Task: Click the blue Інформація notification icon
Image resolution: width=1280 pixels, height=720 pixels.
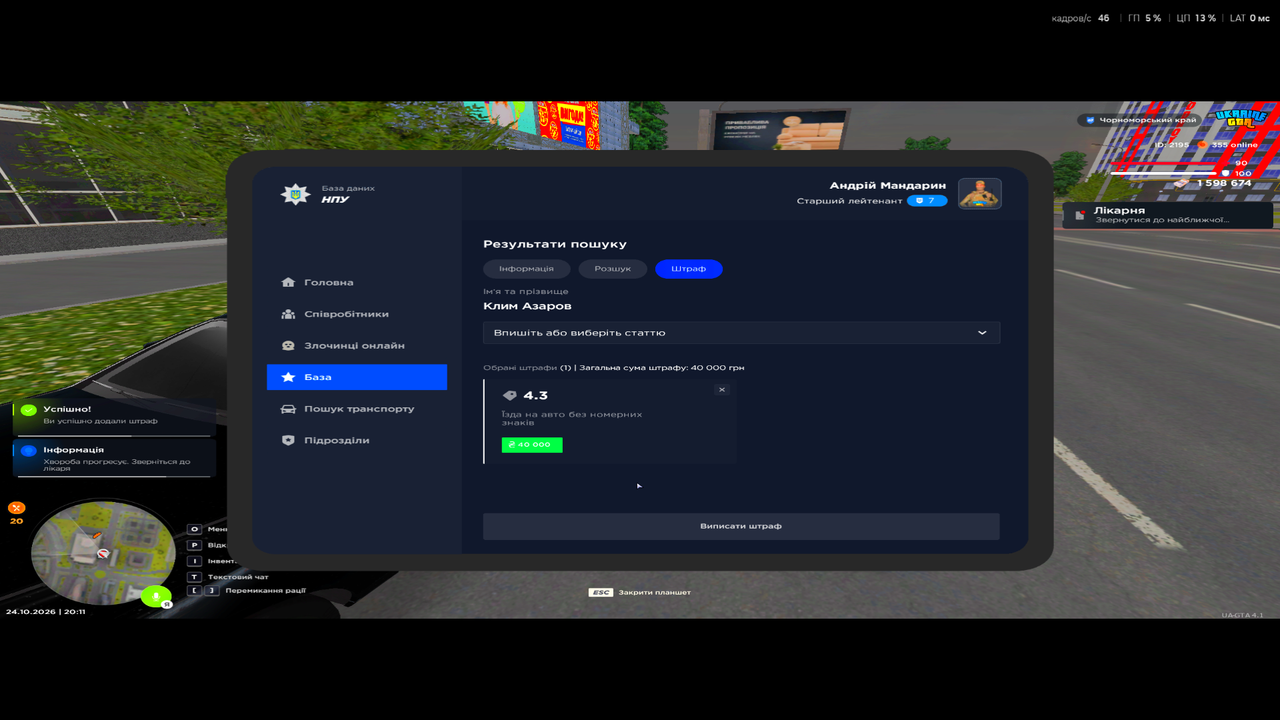Action: 29,451
